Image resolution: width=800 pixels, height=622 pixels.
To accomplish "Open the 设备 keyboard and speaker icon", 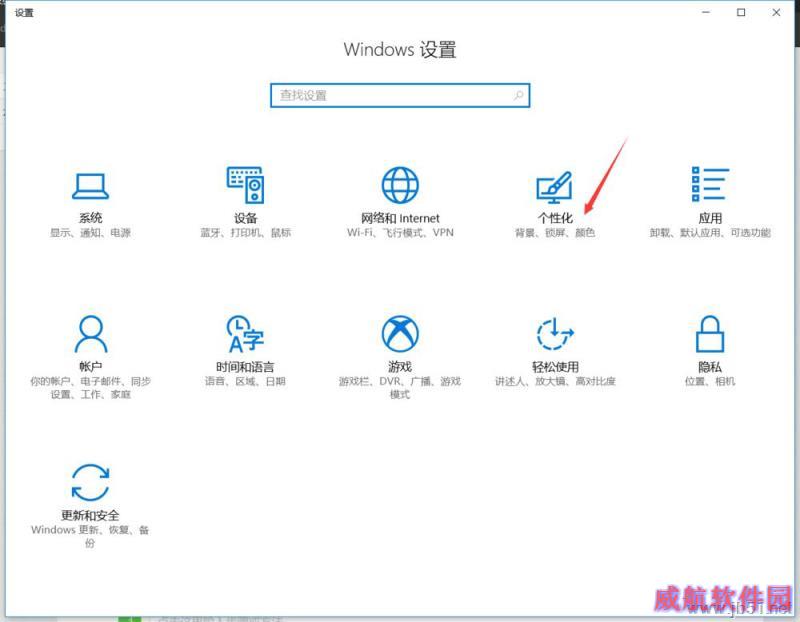I will click(x=245, y=185).
